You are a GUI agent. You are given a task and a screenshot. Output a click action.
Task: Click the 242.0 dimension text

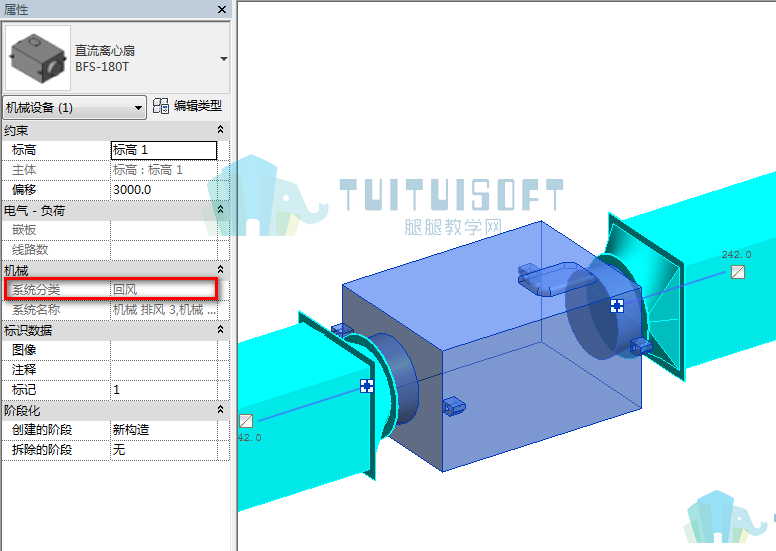click(736, 254)
